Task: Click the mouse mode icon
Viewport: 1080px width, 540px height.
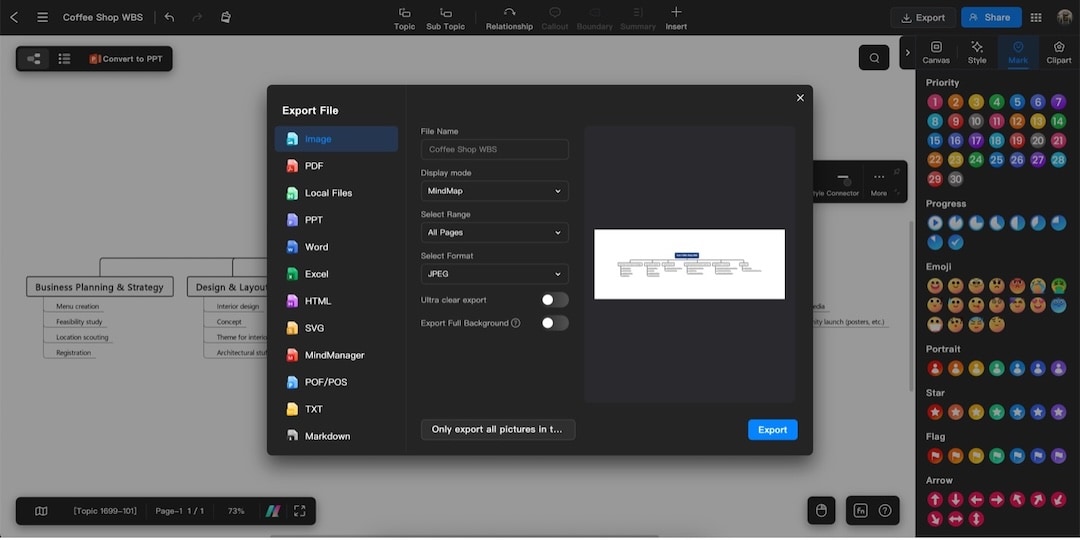Action: pyautogui.click(x=821, y=510)
